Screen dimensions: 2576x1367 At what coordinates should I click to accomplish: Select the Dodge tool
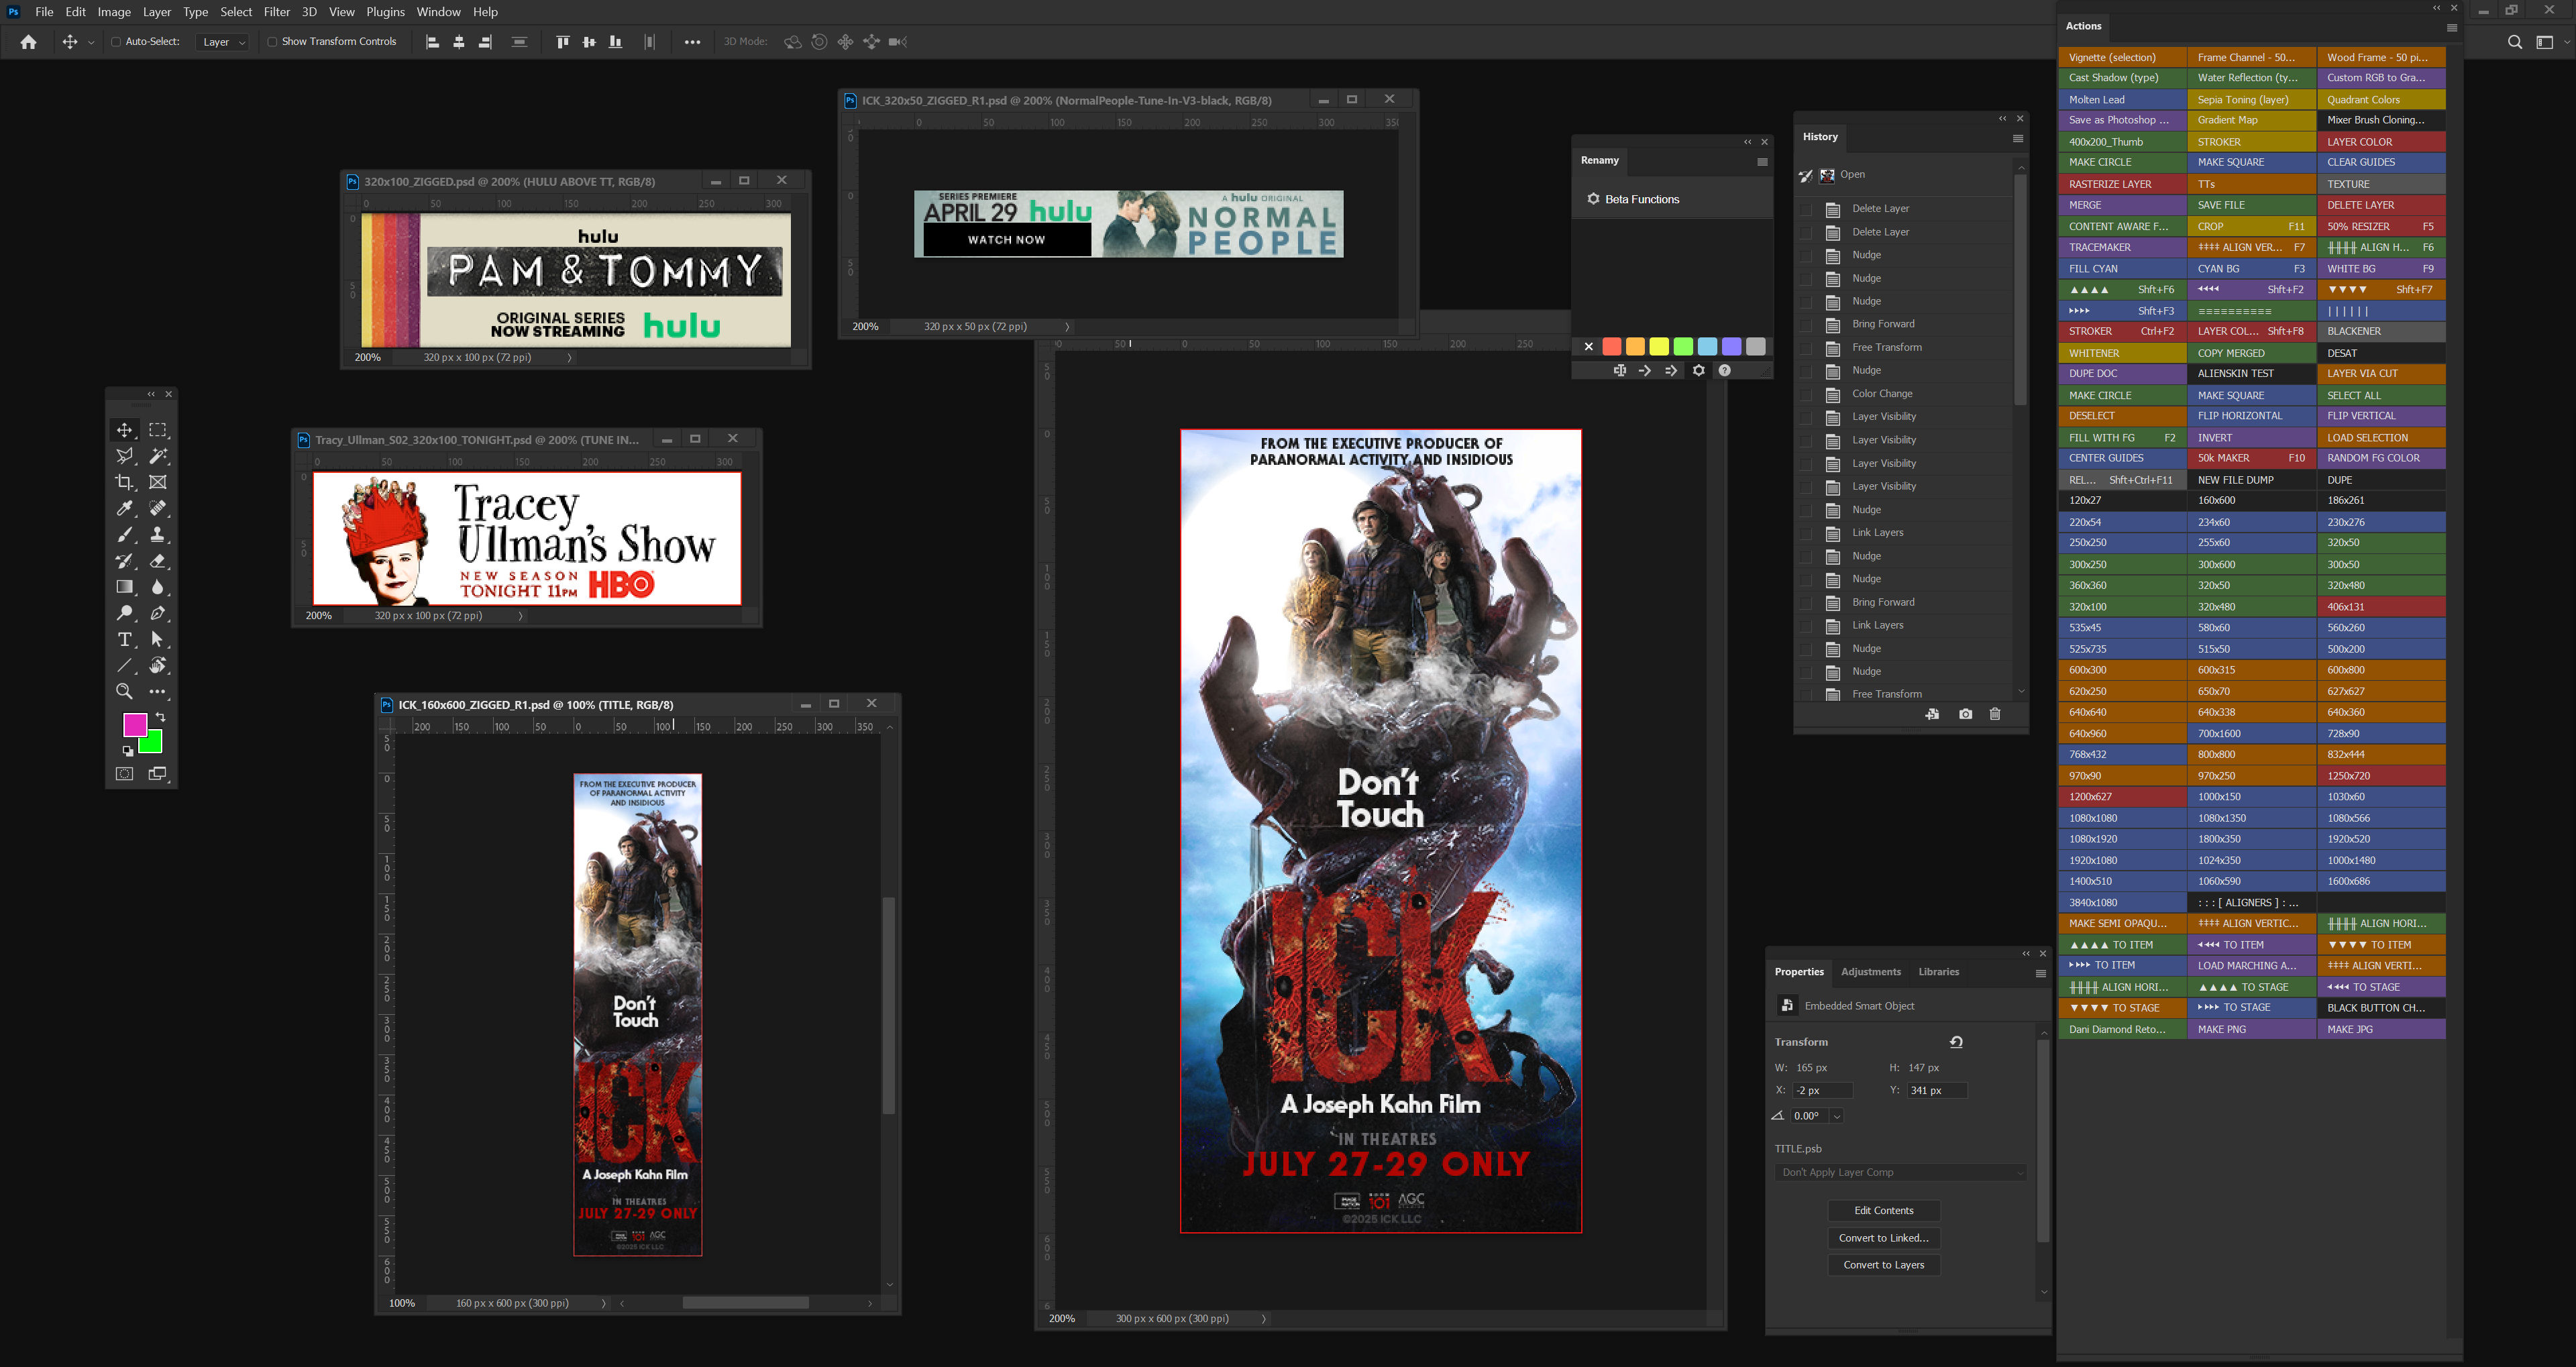[124, 613]
